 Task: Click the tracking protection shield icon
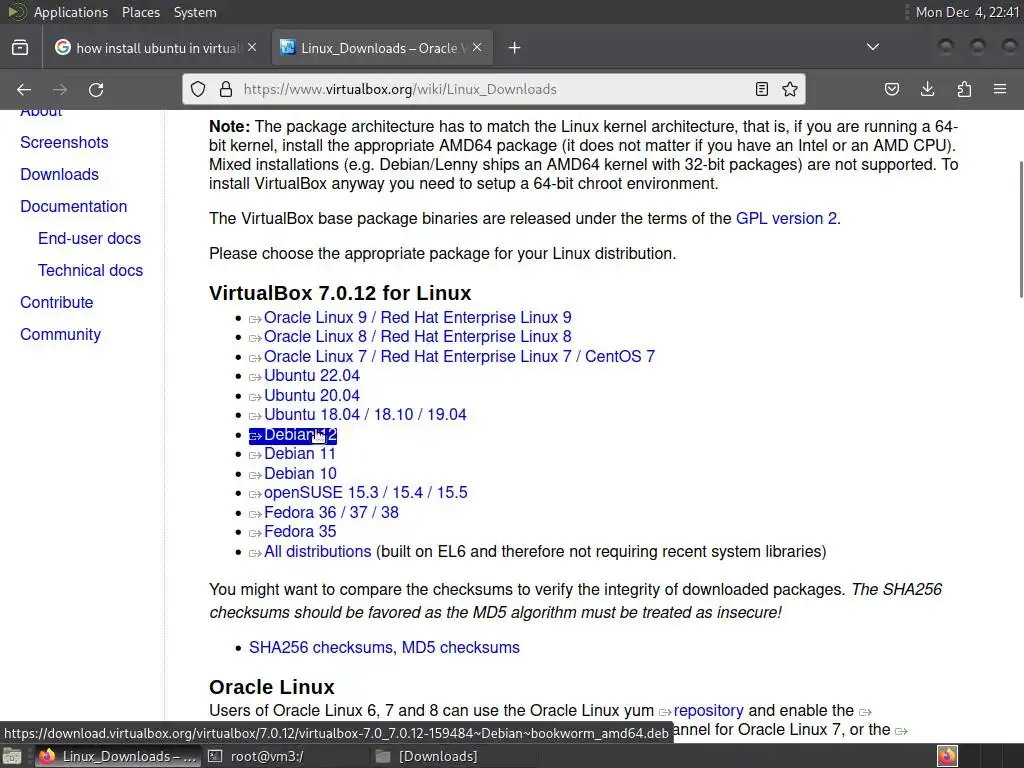point(198,89)
